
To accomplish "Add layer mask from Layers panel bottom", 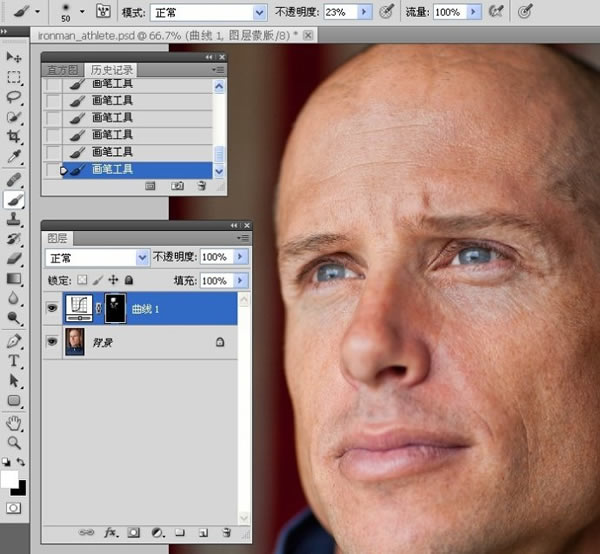I will (x=133, y=532).
